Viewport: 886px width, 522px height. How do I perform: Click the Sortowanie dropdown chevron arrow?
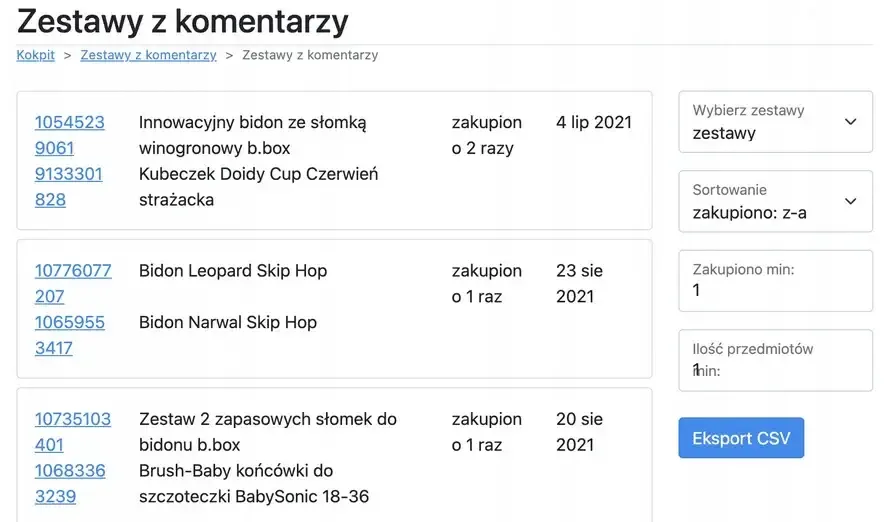(x=851, y=201)
